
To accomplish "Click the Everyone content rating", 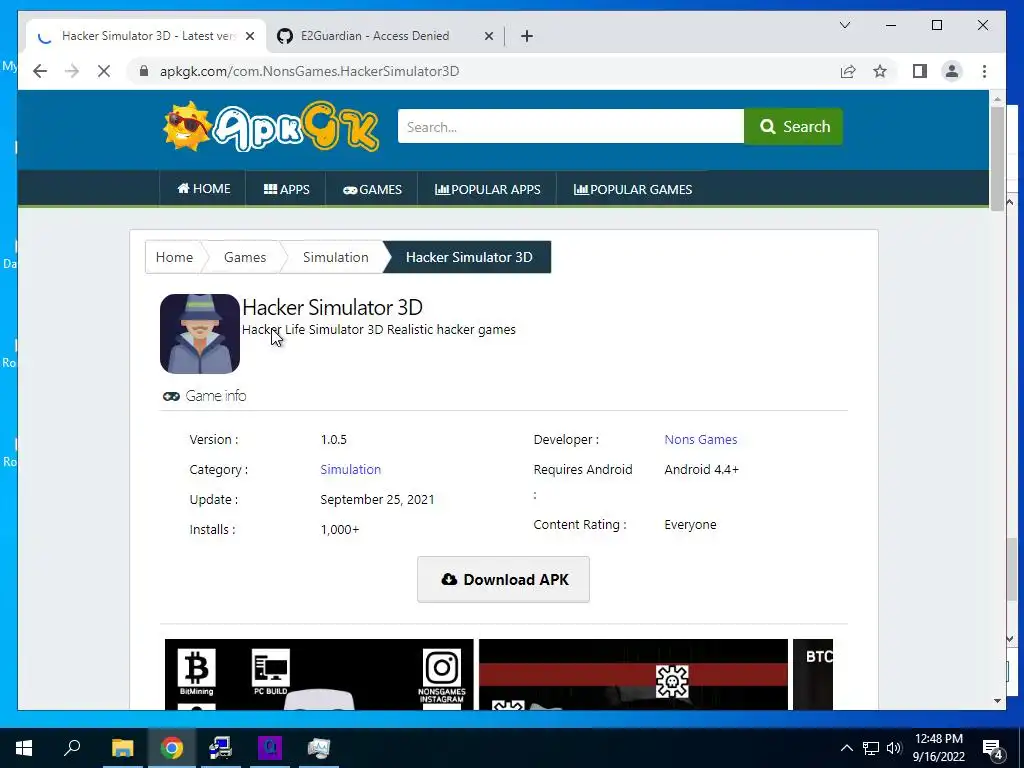I will (690, 524).
